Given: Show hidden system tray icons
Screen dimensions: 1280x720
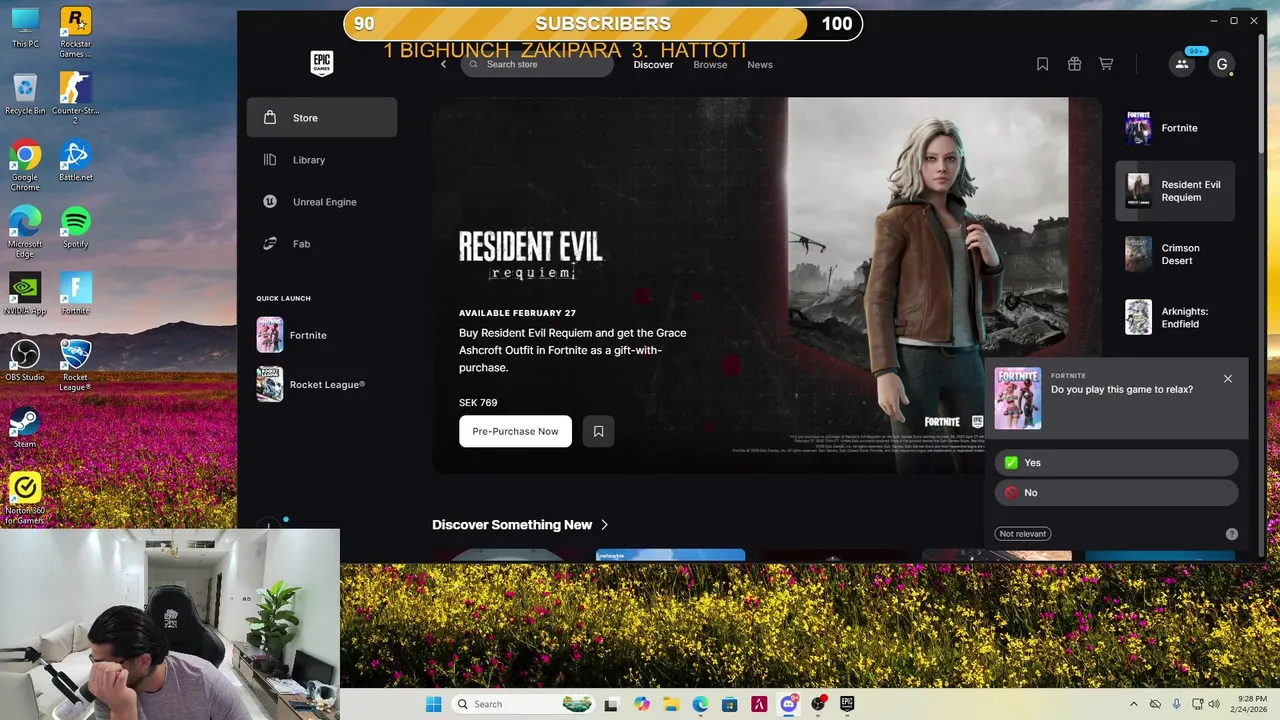Looking at the screenshot, I should click(x=1133, y=704).
